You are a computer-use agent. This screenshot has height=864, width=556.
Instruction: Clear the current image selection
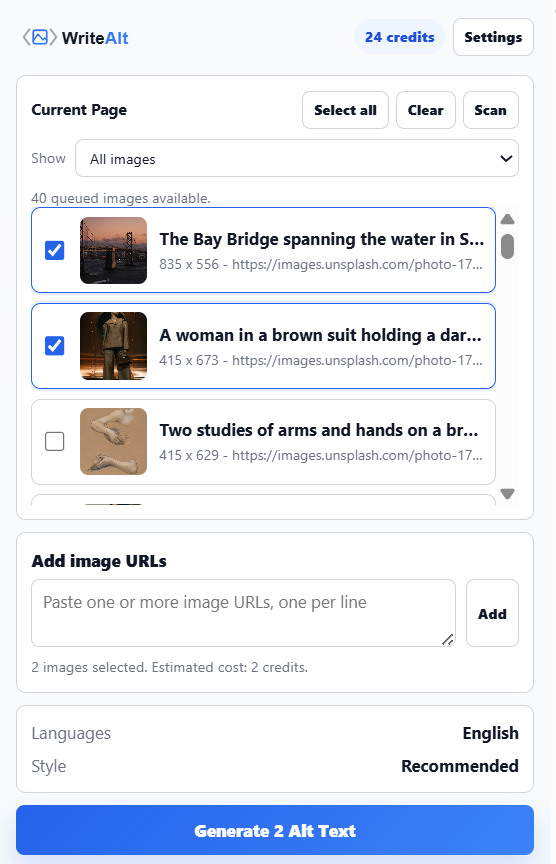pyautogui.click(x=426, y=110)
